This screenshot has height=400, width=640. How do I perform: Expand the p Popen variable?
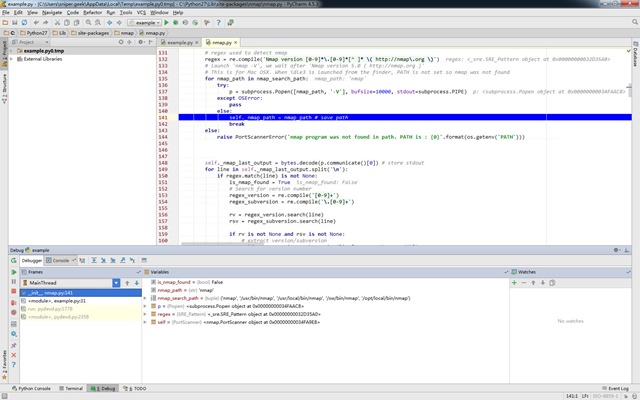click(145, 306)
